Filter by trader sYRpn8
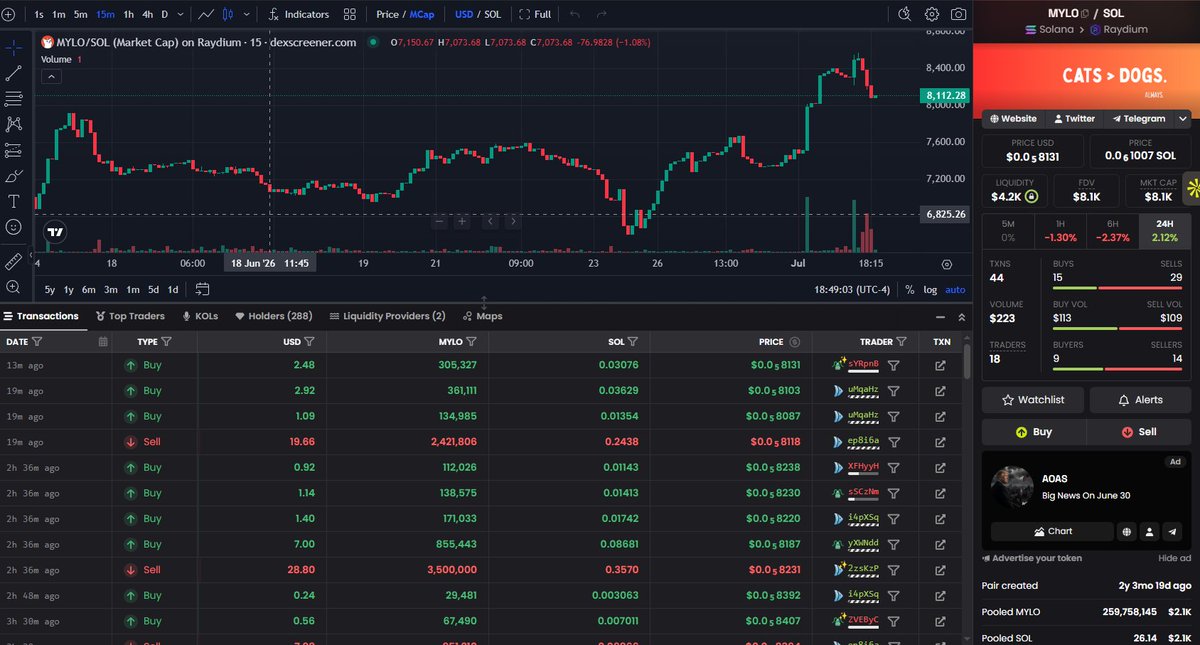This screenshot has width=1200, height=645. point(894,365)
